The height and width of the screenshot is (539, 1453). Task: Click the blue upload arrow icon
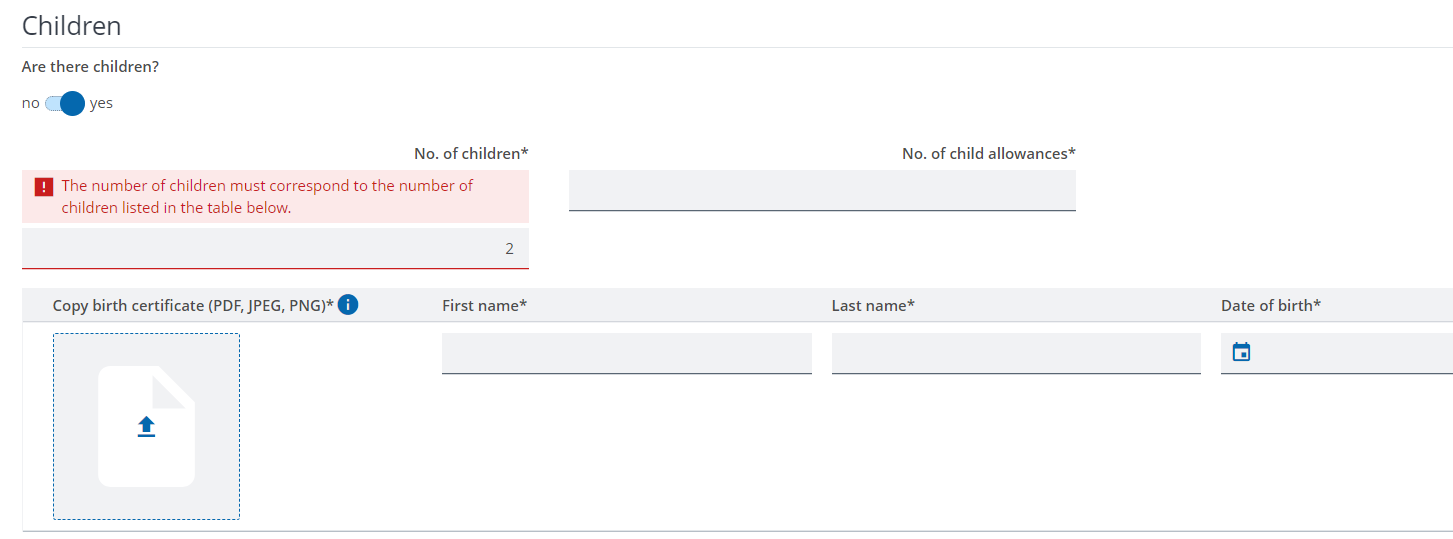(x=146, y=427)
